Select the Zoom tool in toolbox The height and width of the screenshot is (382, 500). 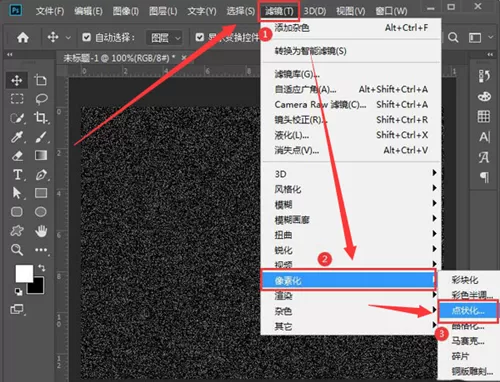[x=17, y=250]
